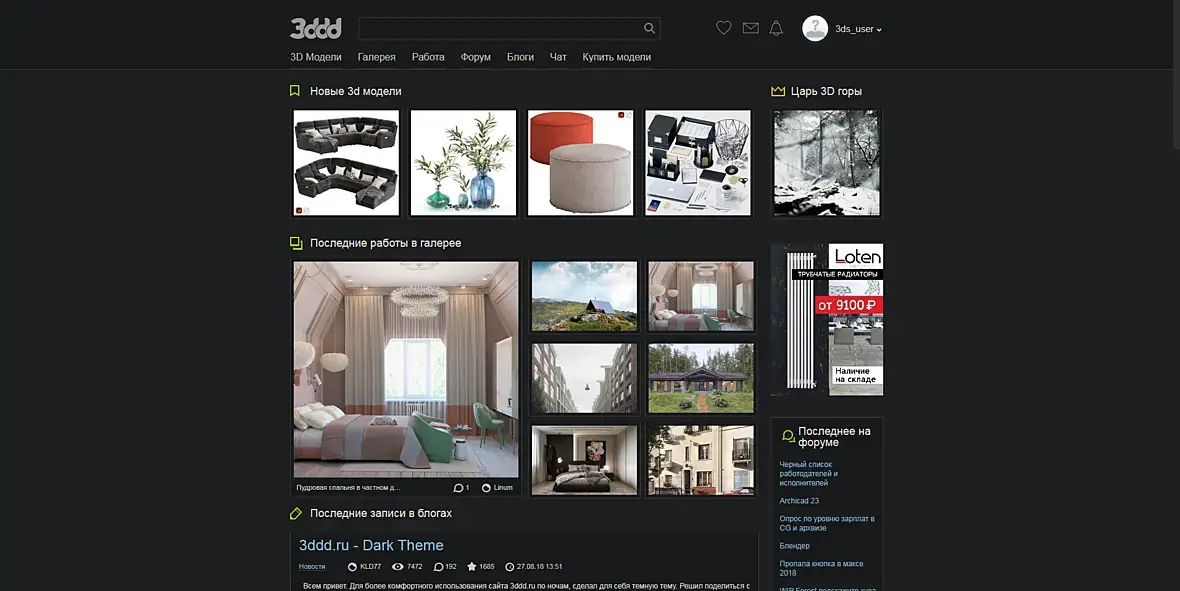Click the gallery icon beside Последние работы в галерее

pyautogui.click(x=296, y=243)
